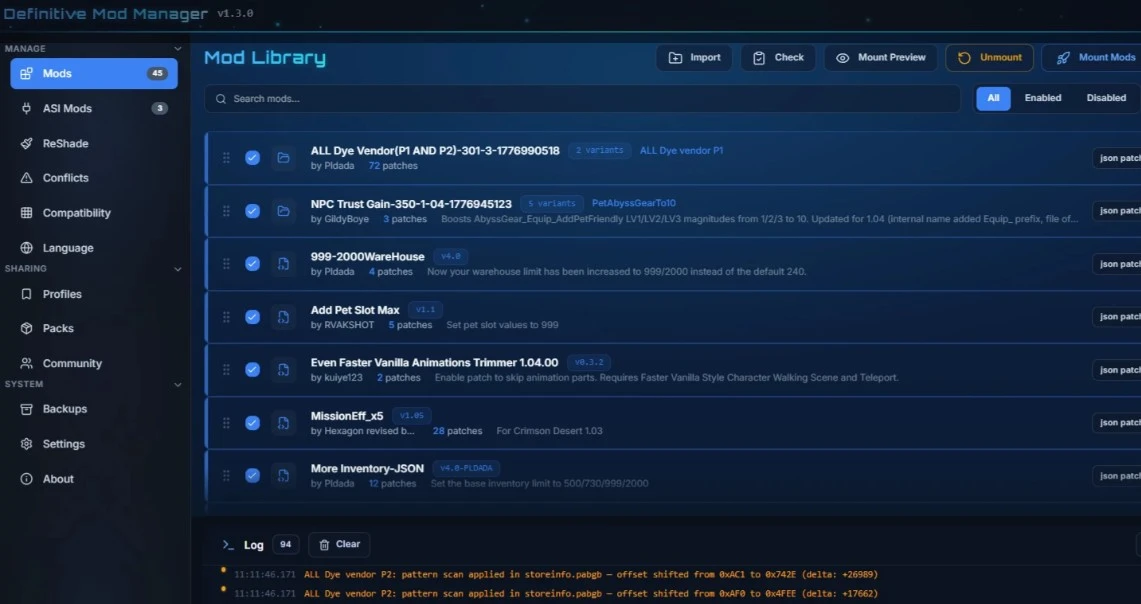Click drag handle of Add Pet Slot Max row
The image size is (1141, 604).
coord(226,317)
